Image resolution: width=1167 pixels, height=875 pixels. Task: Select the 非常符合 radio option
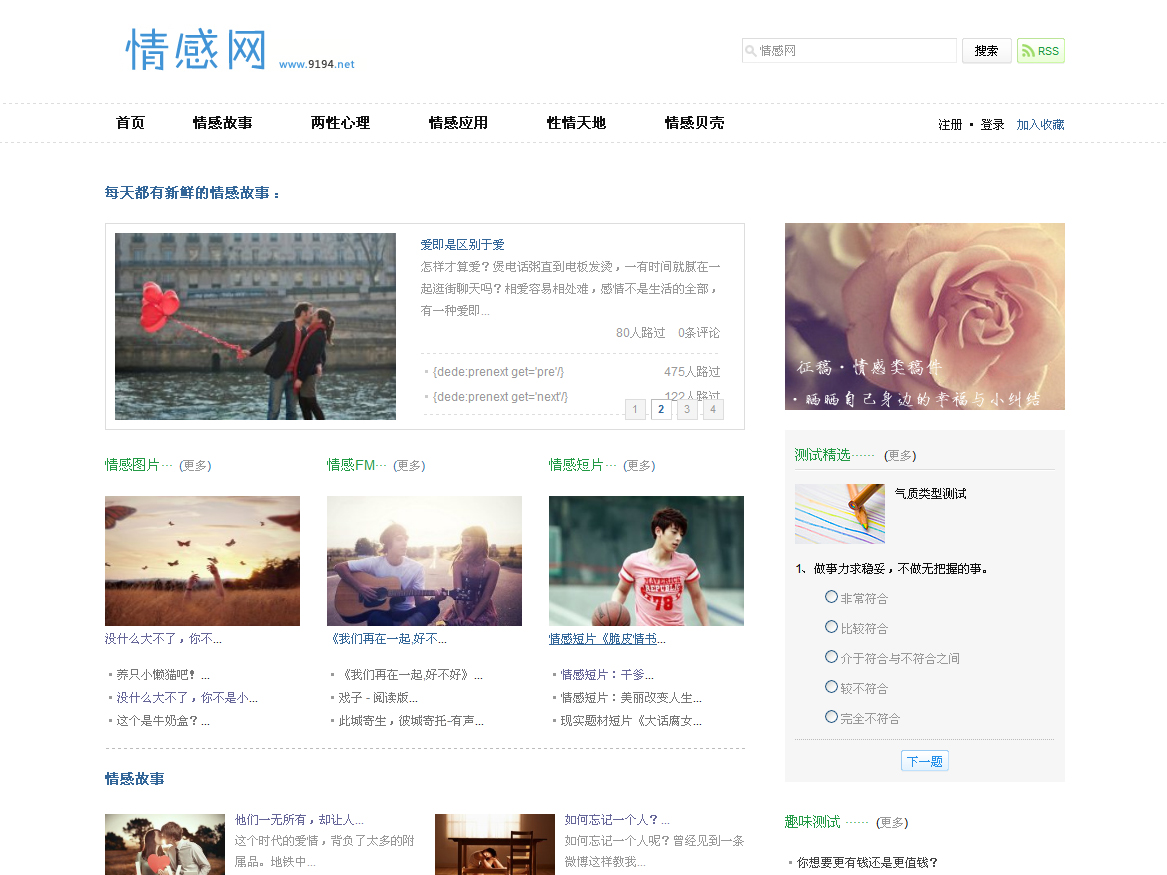tap(831, 596)
